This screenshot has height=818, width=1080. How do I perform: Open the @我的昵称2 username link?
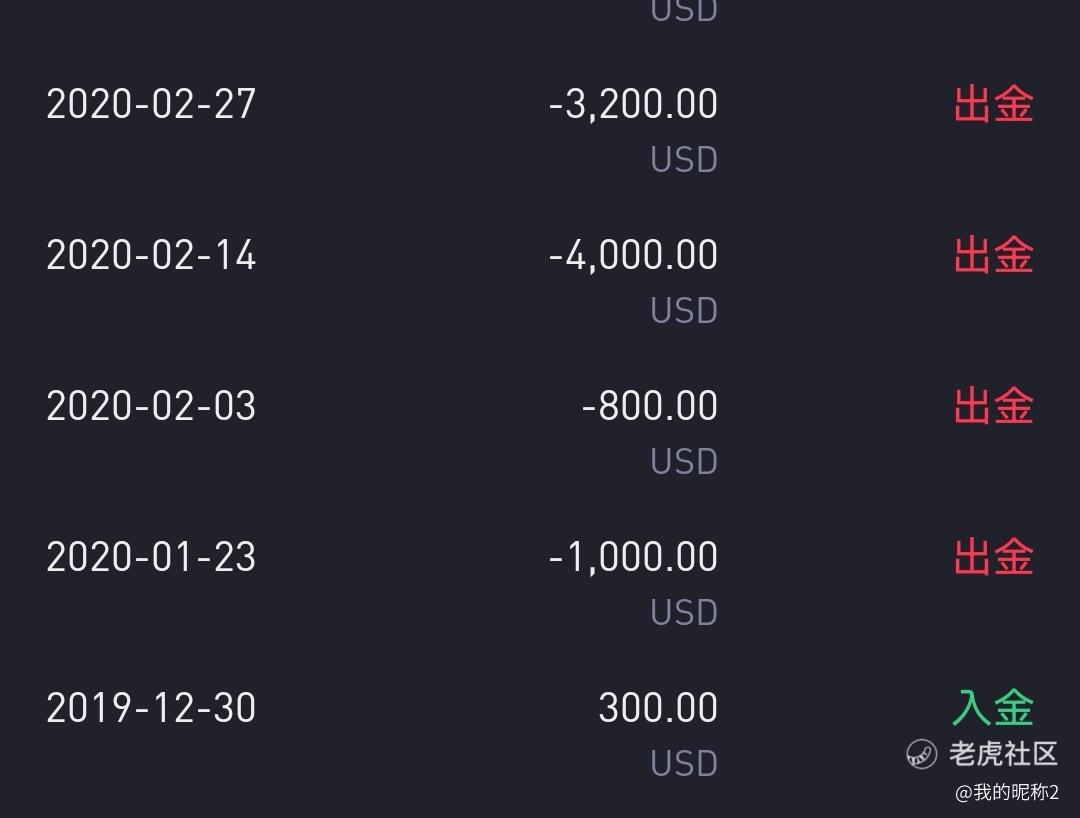1006,793
